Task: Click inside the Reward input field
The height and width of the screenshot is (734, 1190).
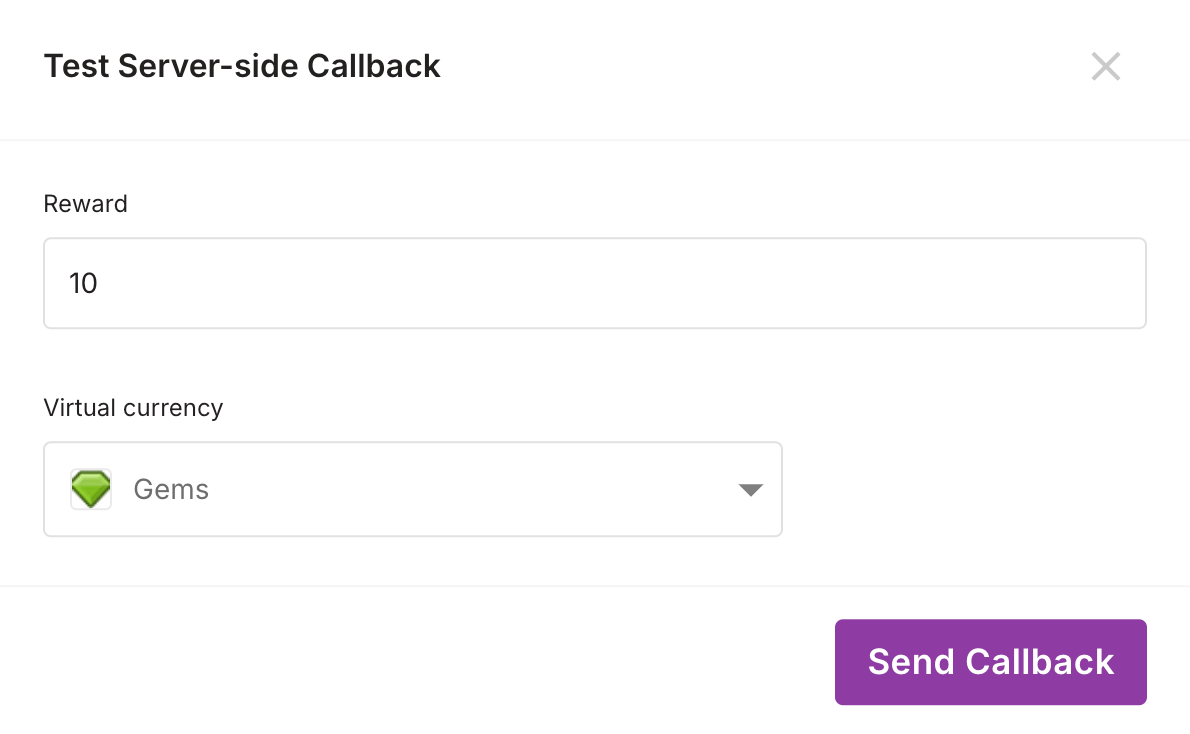Action: point(595,283)
